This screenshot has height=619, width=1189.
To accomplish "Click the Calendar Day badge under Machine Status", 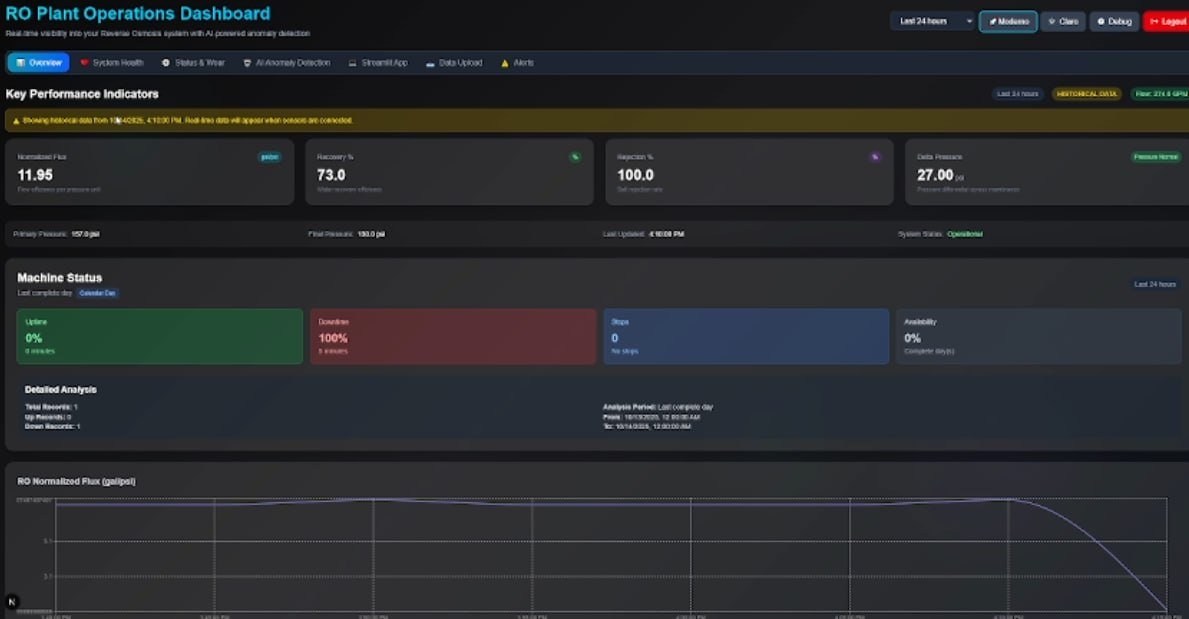I will tap(97, 293).
